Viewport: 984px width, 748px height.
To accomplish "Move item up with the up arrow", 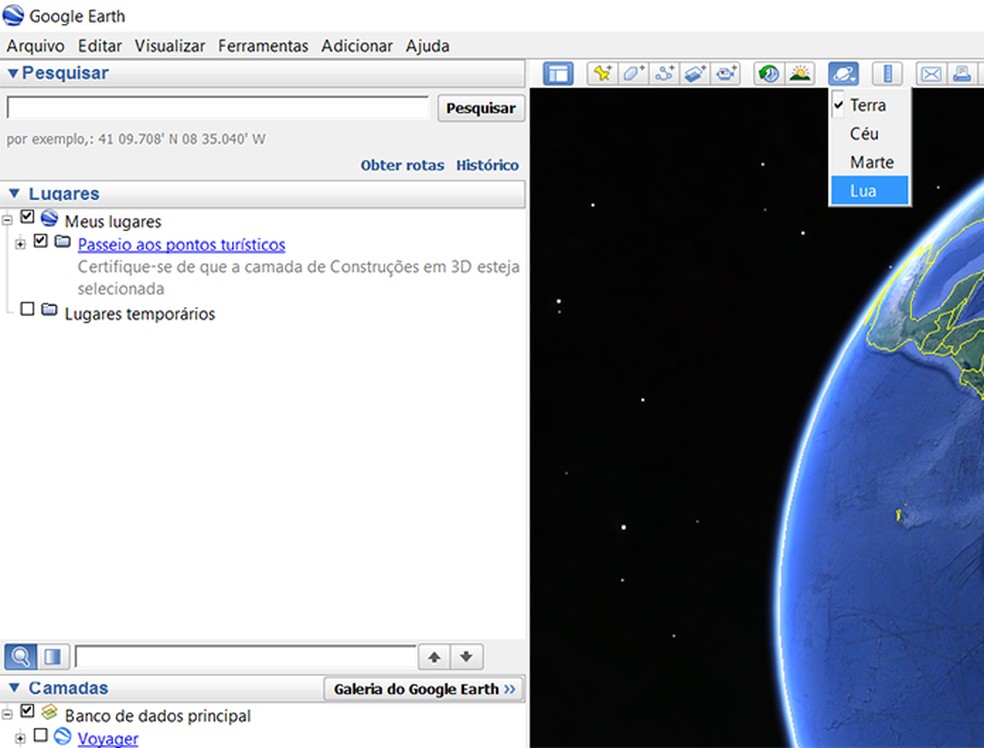I will click(x=434, y=657).
